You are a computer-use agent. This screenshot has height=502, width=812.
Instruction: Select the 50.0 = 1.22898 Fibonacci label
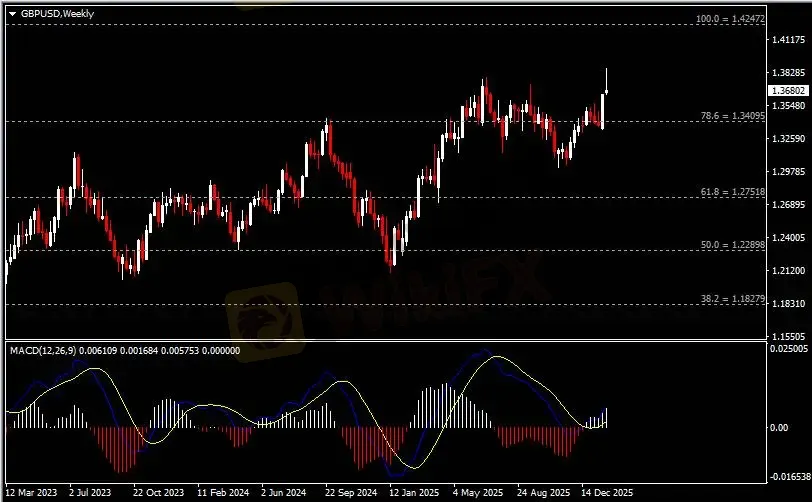click(x=733, y=245)
